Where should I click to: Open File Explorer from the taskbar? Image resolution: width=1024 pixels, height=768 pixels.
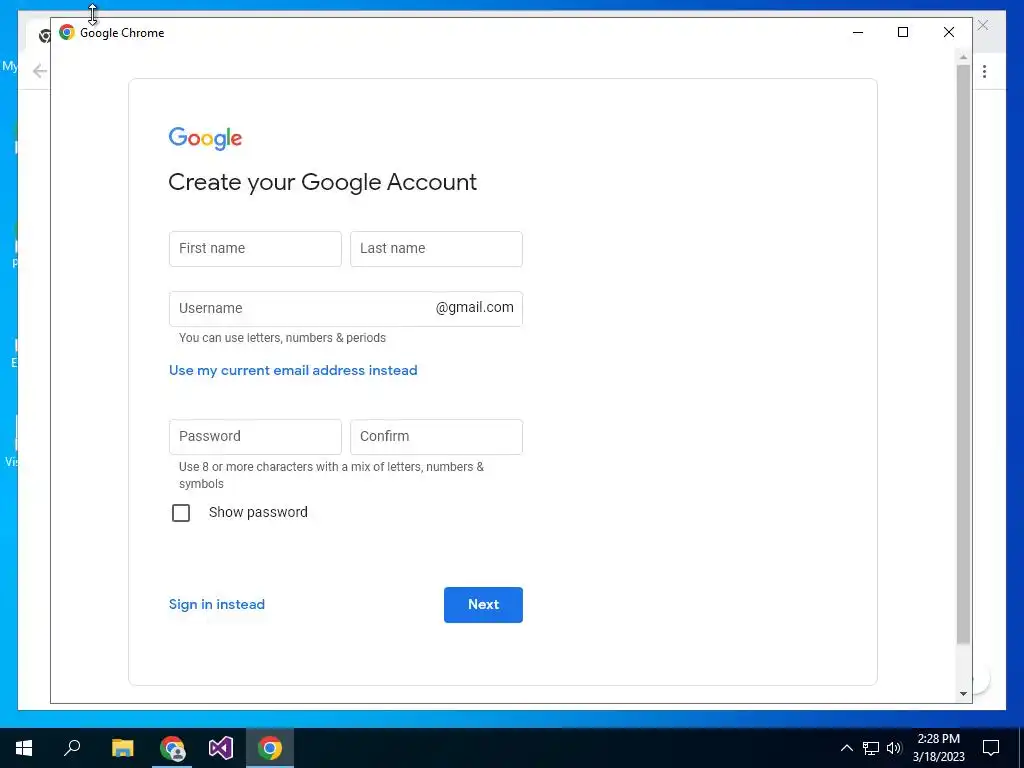(x=122, y=748)
